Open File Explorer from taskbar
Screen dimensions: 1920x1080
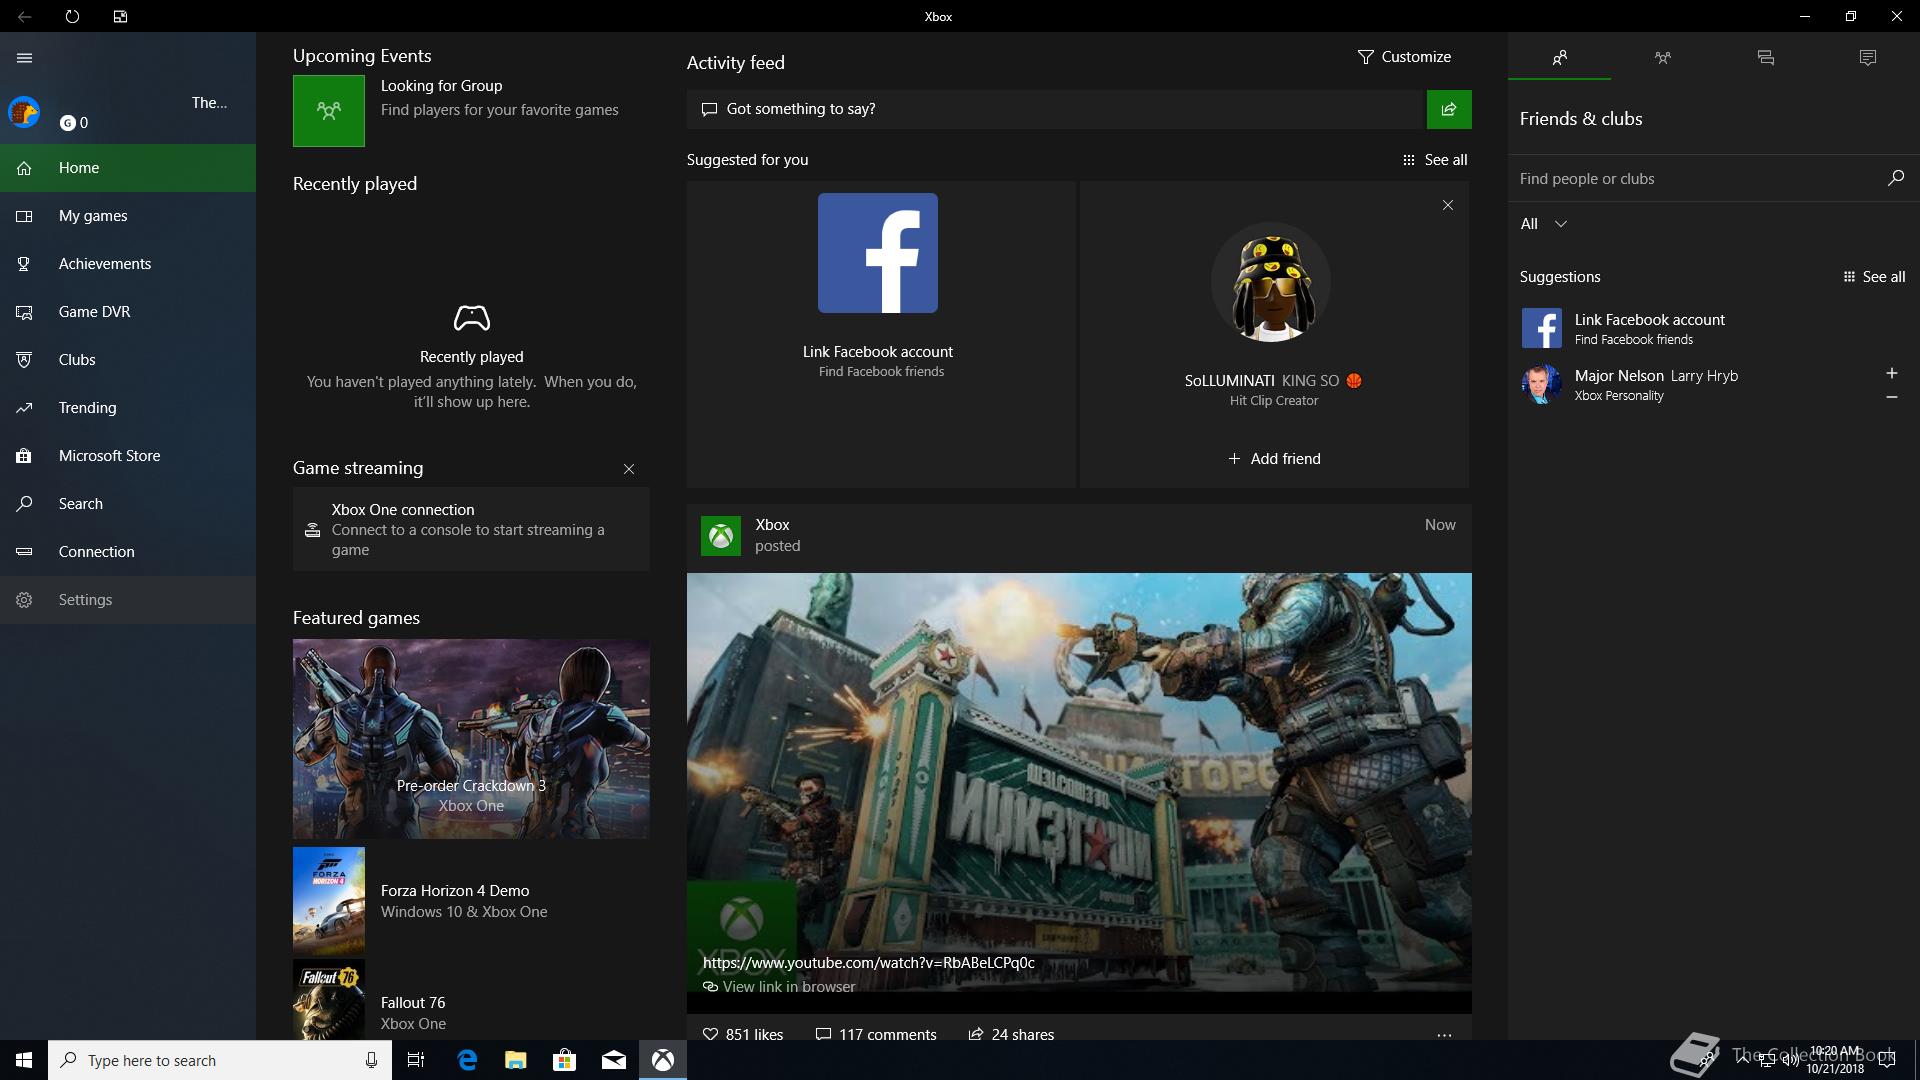515,1060
